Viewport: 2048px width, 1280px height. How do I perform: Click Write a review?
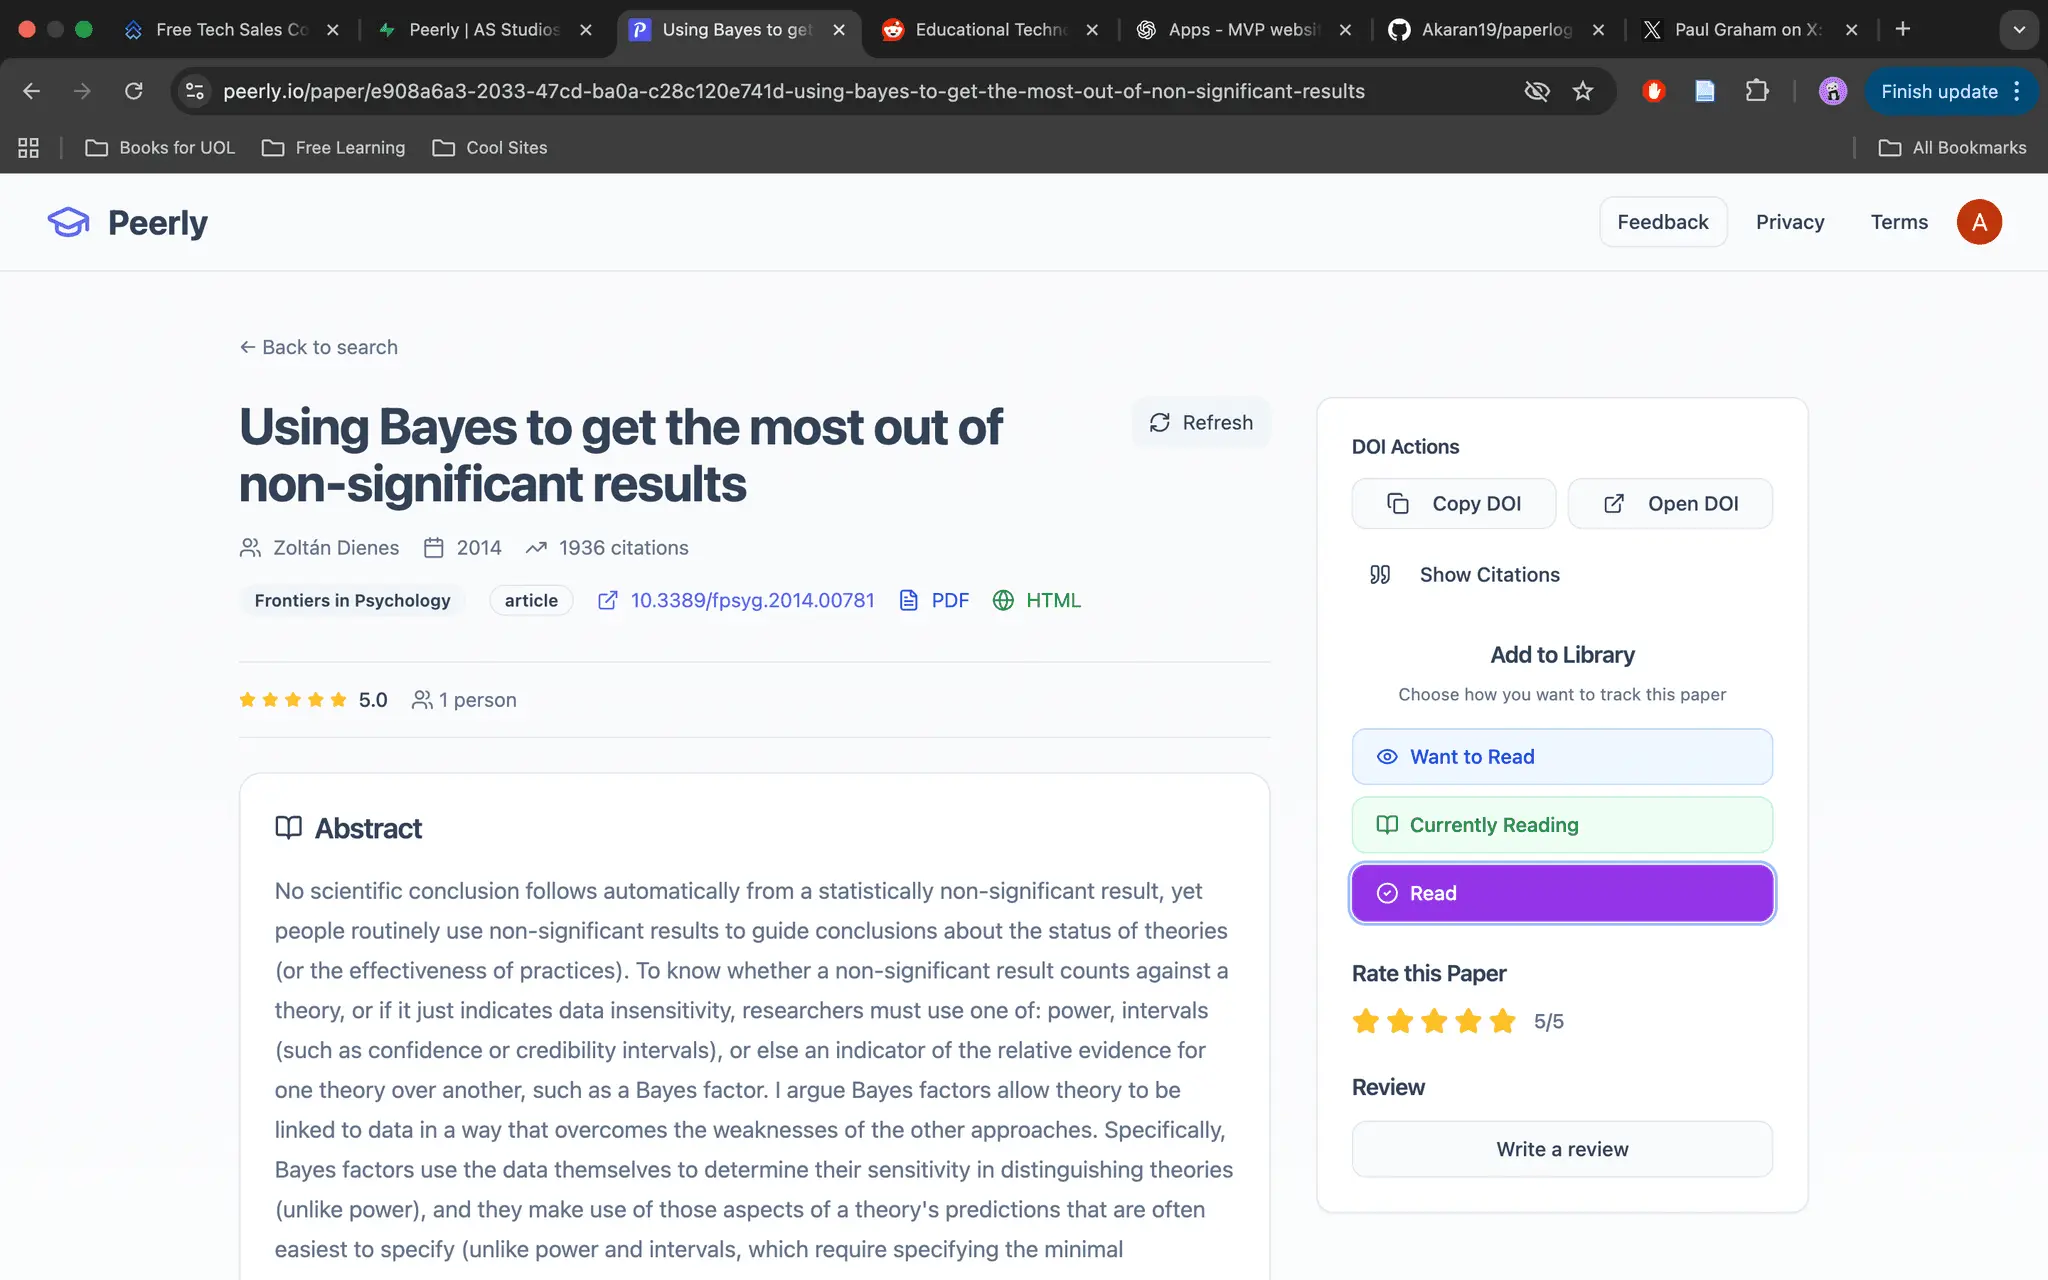pyautogui.click(x=1562, y=1149)
